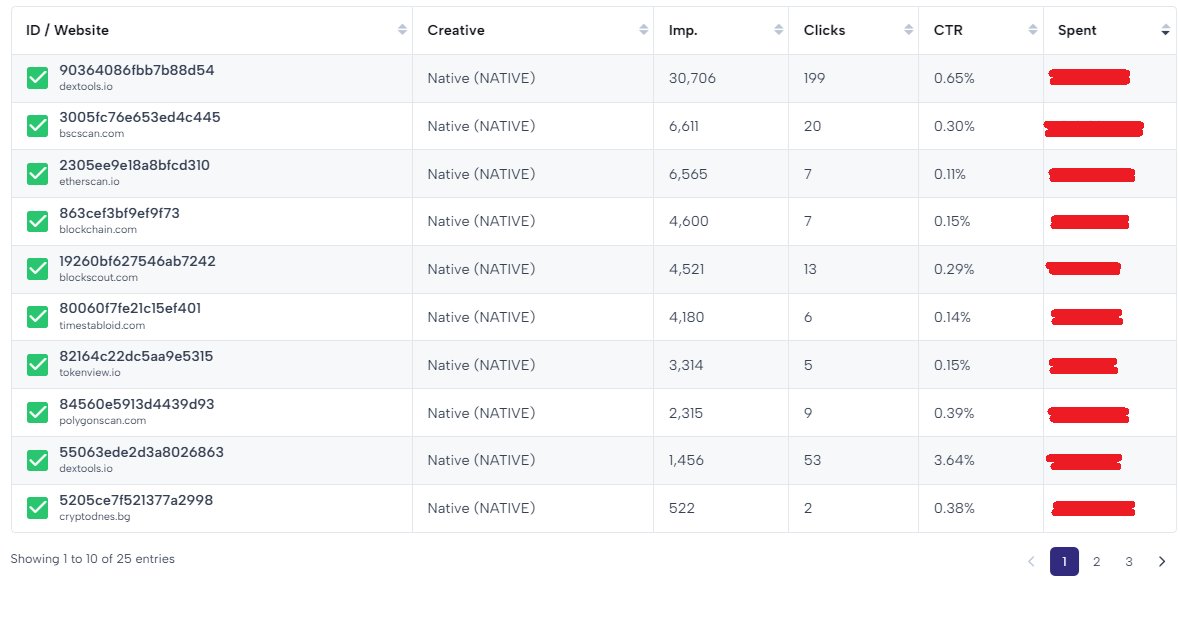This screenshot has height=619, width=1180.
Task: Click the 1,456 impressions value
Action: click(686, 460)
